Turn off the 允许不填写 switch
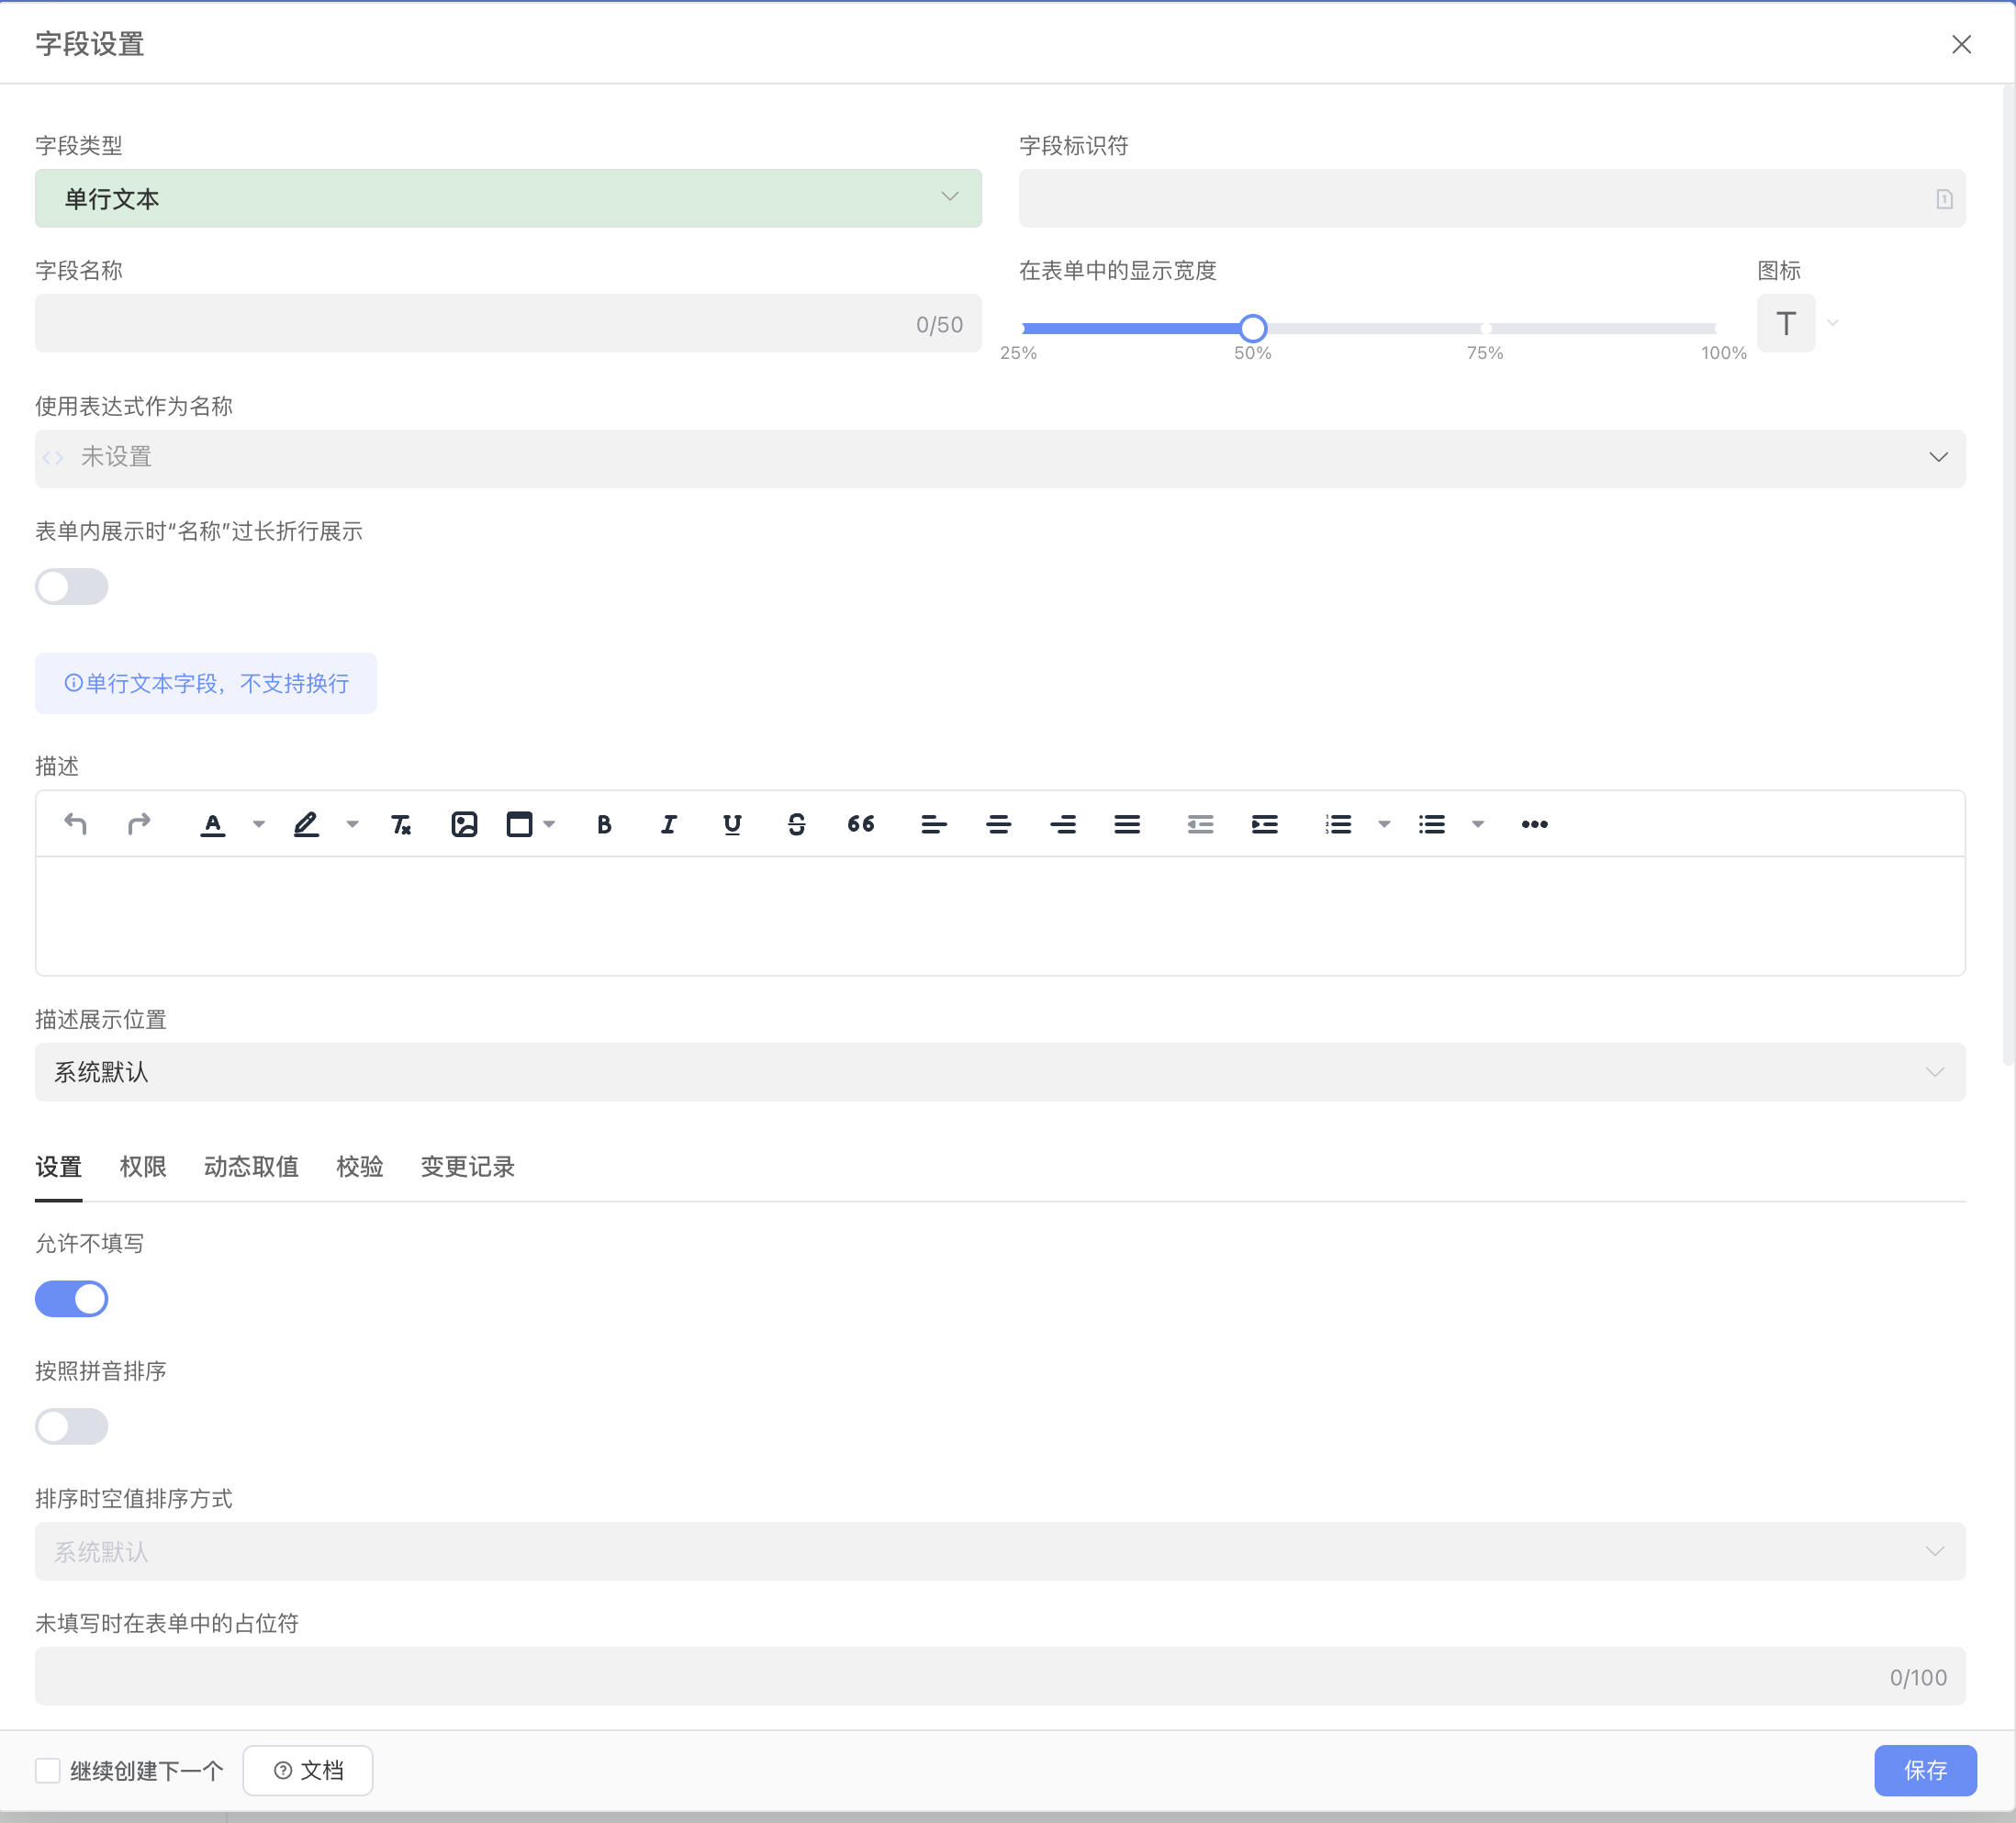 pos(71,1299)
